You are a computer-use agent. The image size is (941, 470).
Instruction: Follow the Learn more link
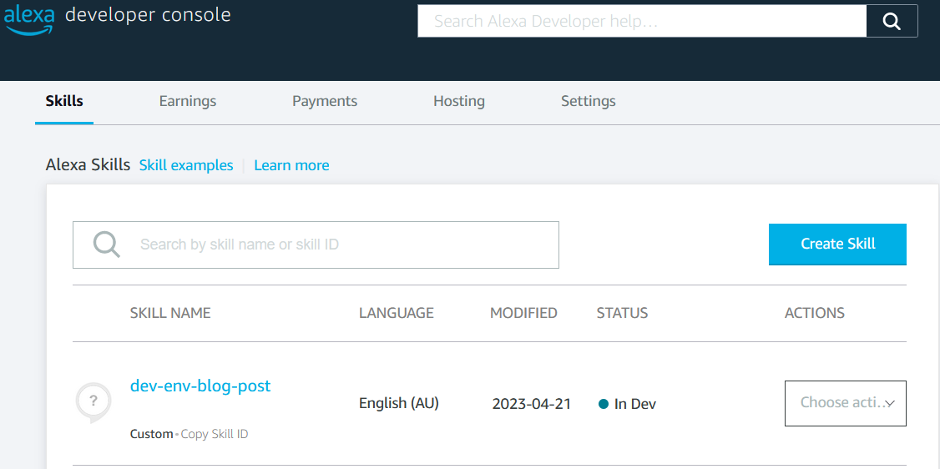coord(291,165)
